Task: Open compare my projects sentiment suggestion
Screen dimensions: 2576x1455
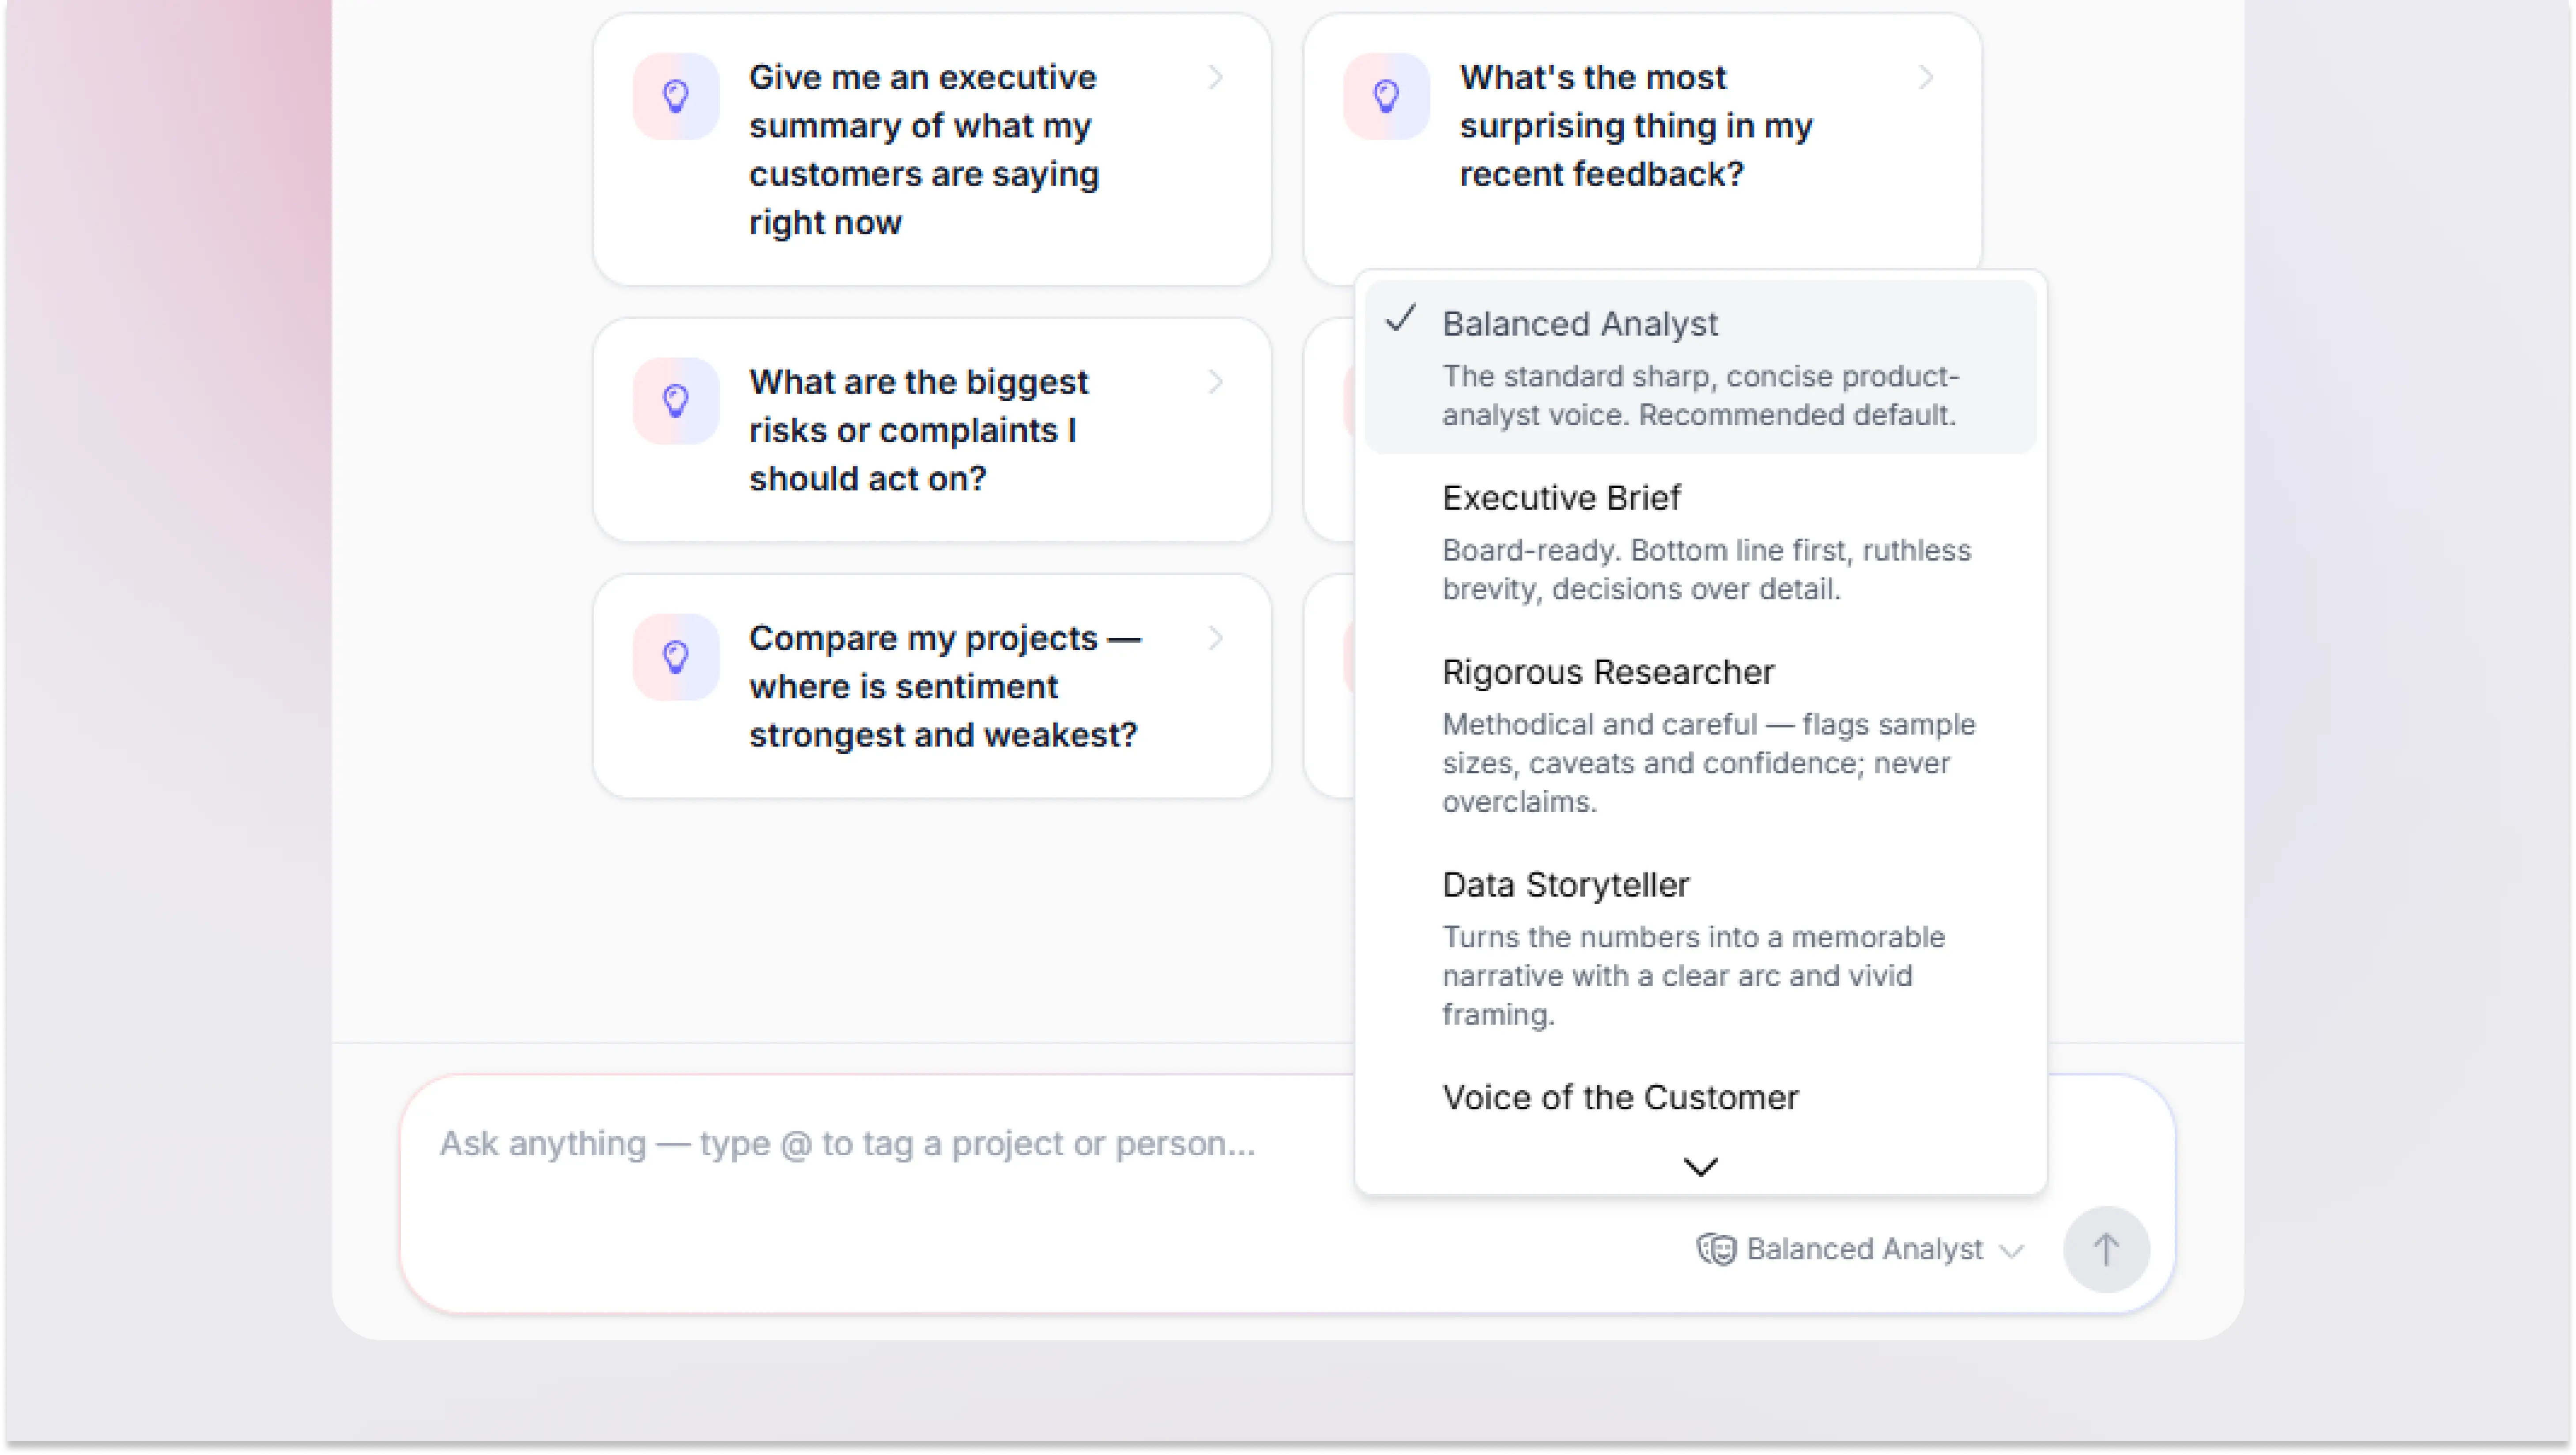Action: coord(932,687)
